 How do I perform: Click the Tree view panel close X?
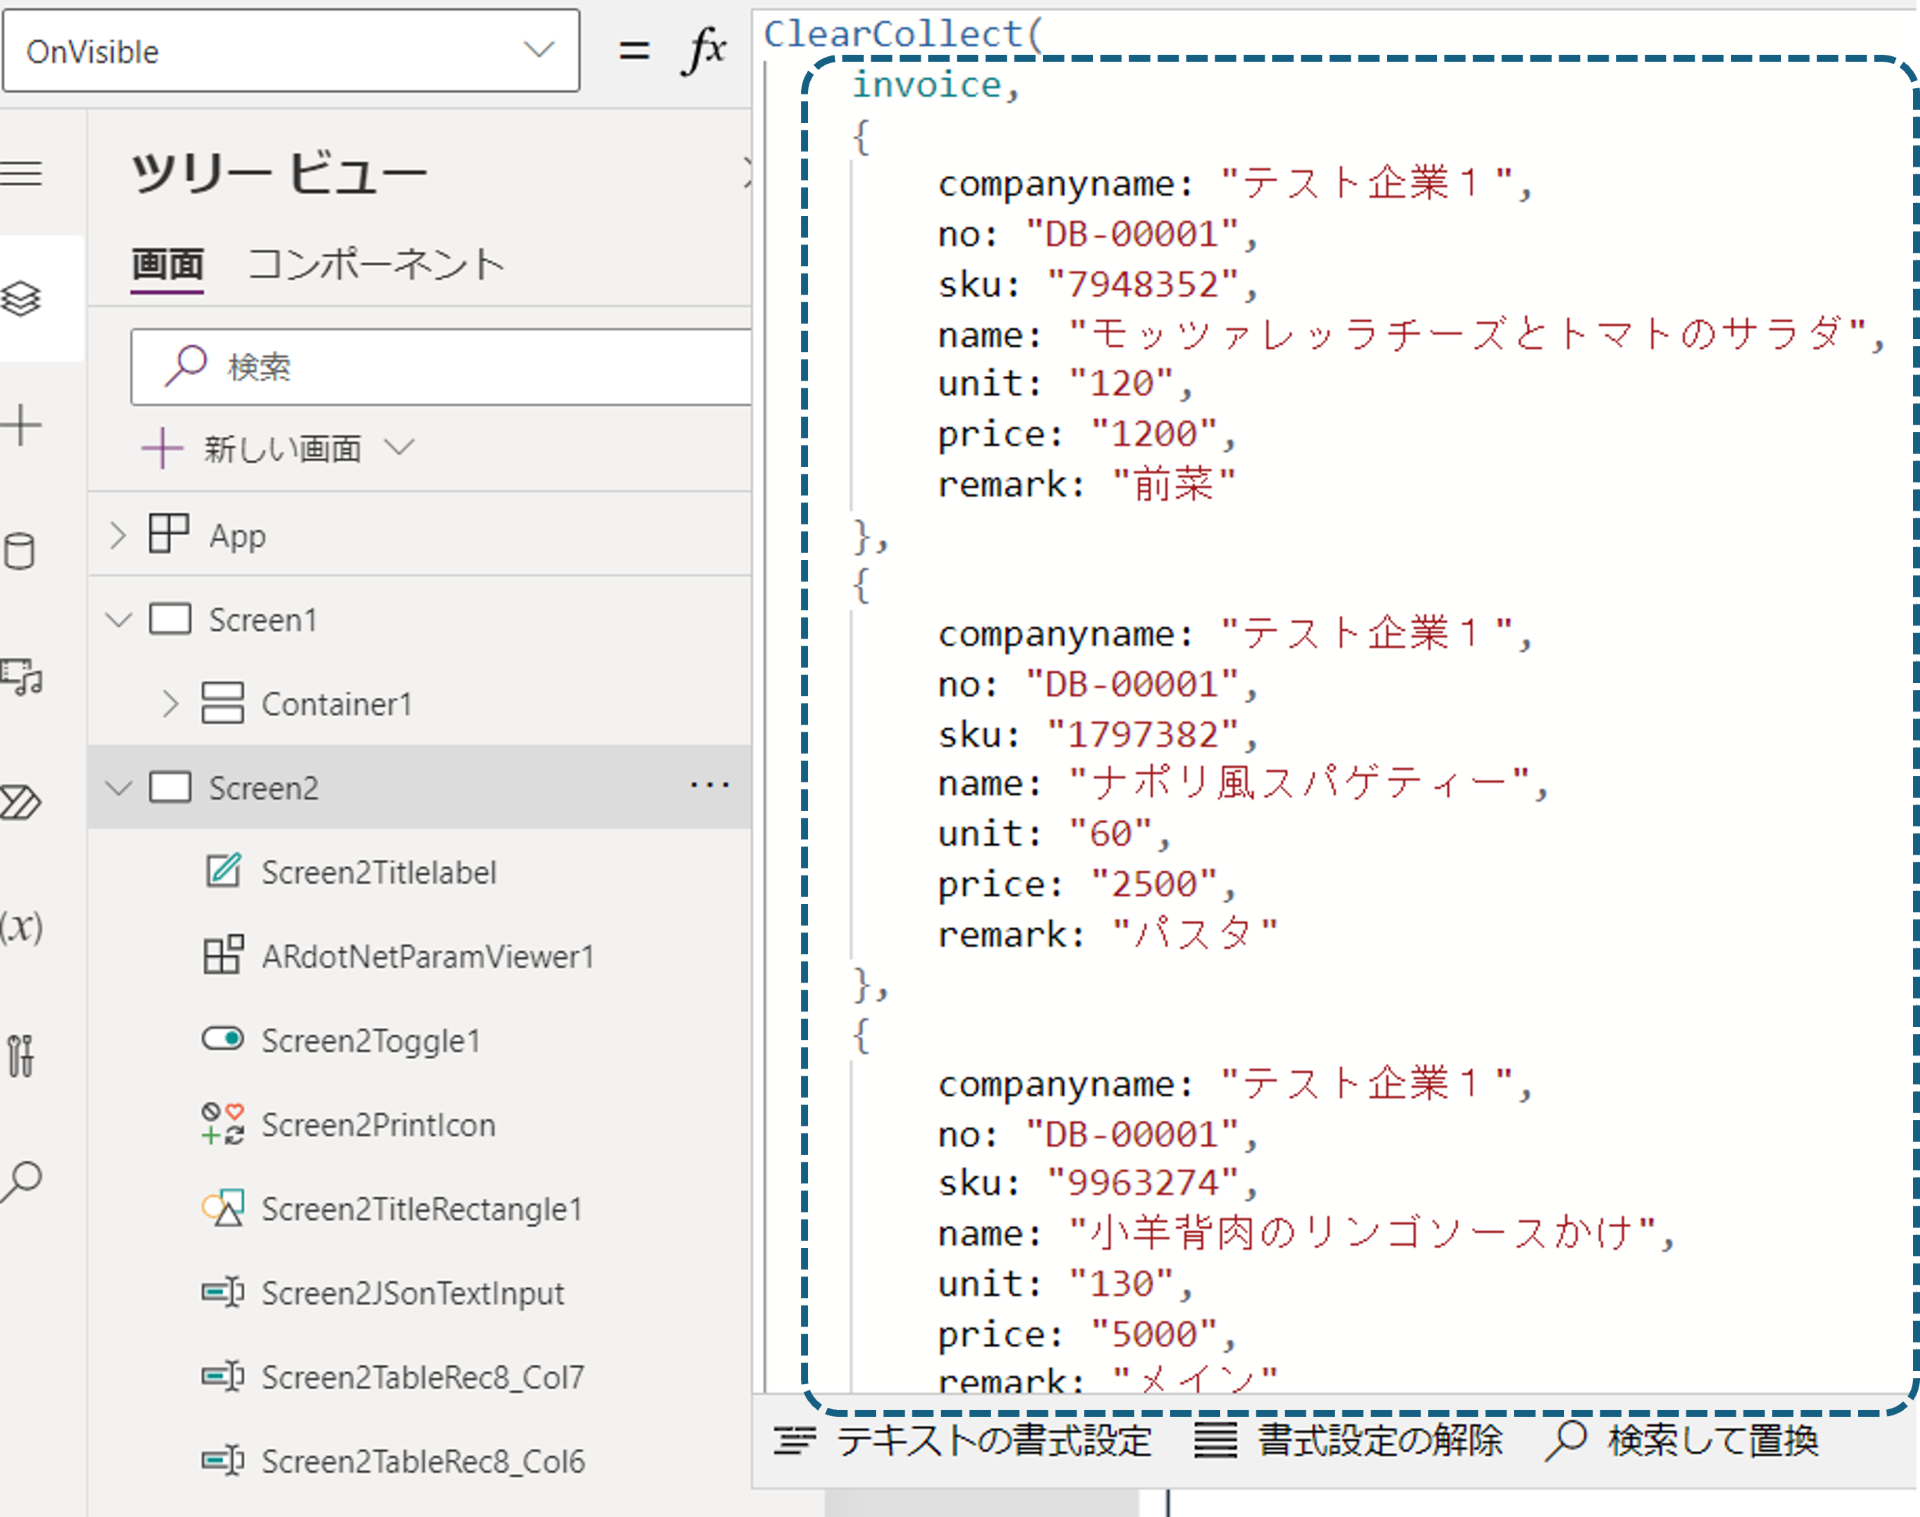746,174
